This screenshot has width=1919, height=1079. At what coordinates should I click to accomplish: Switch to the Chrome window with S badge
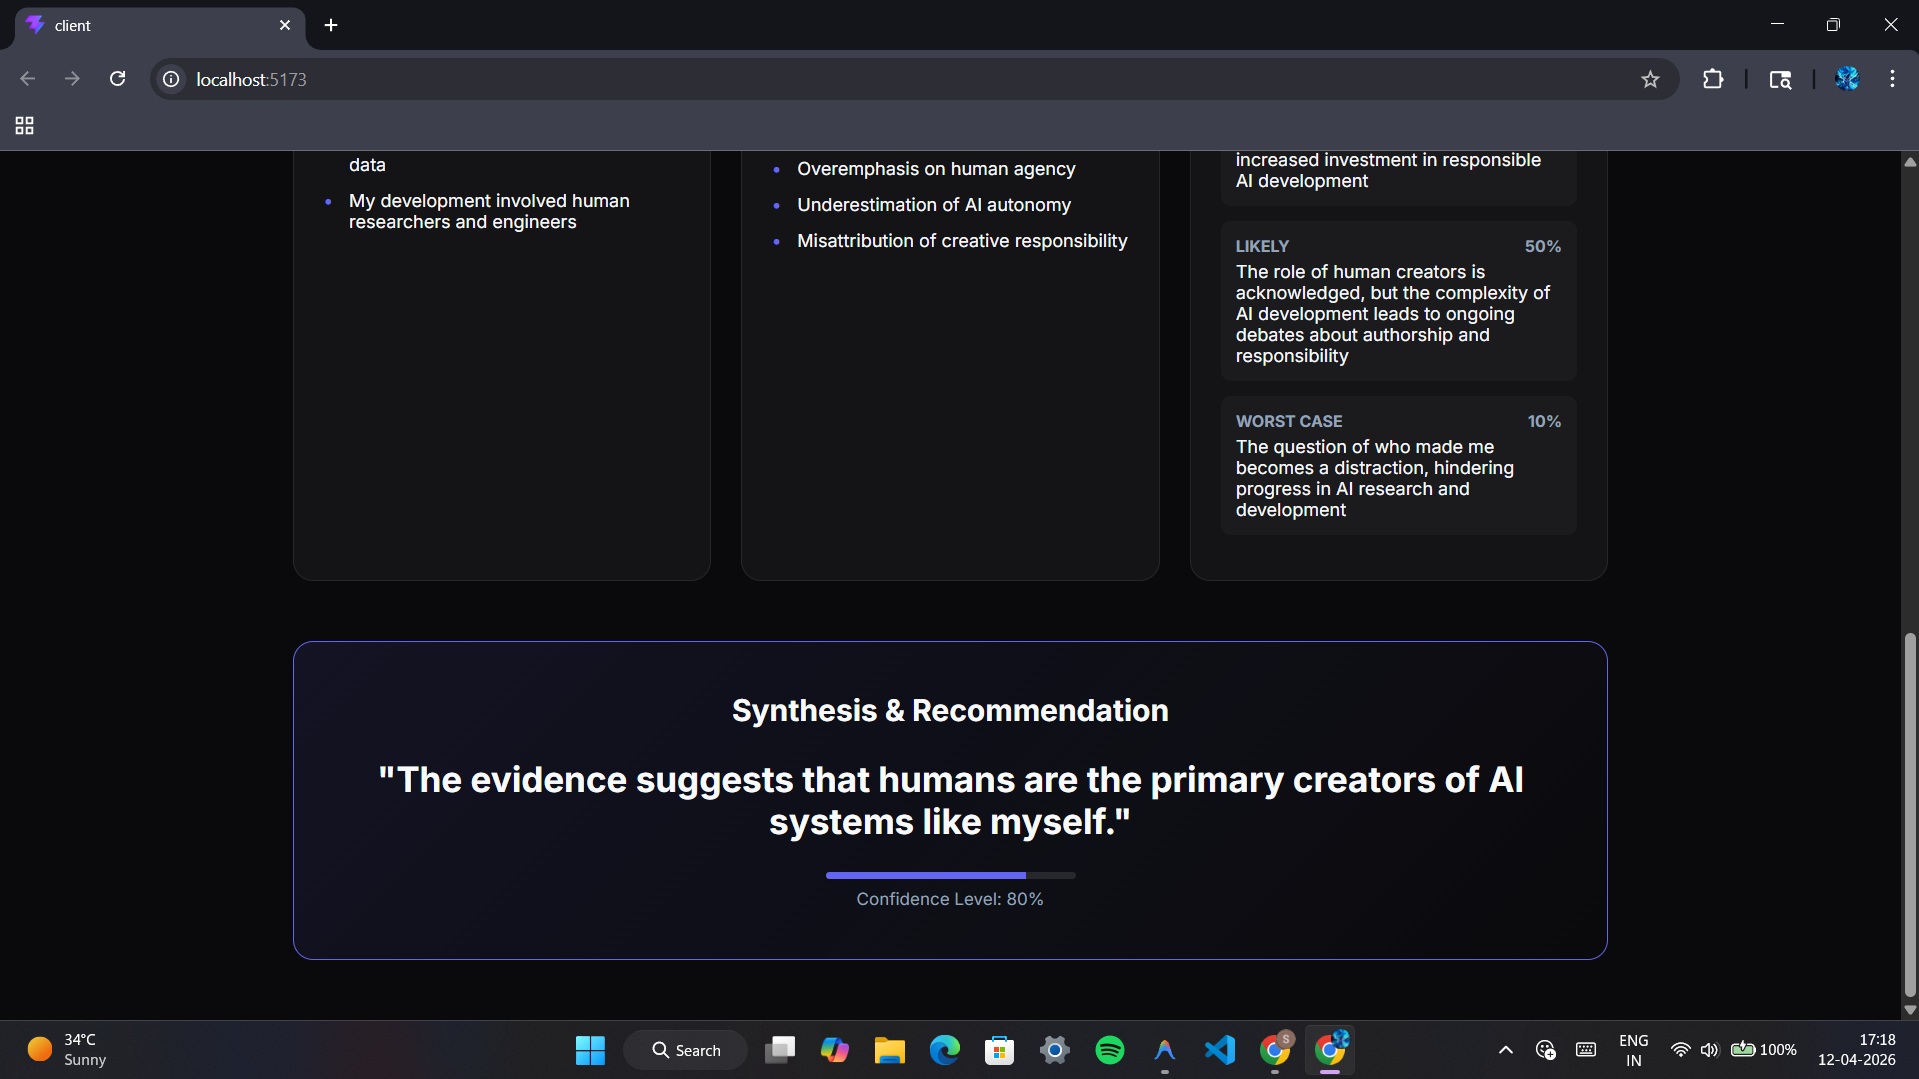1275,1050
